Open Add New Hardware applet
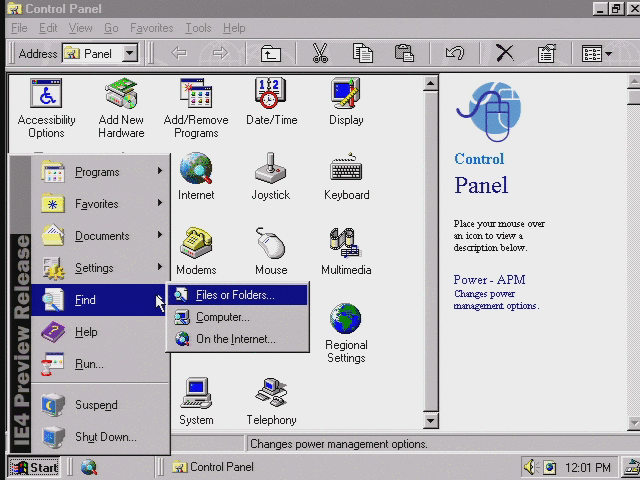 (121, 108)
